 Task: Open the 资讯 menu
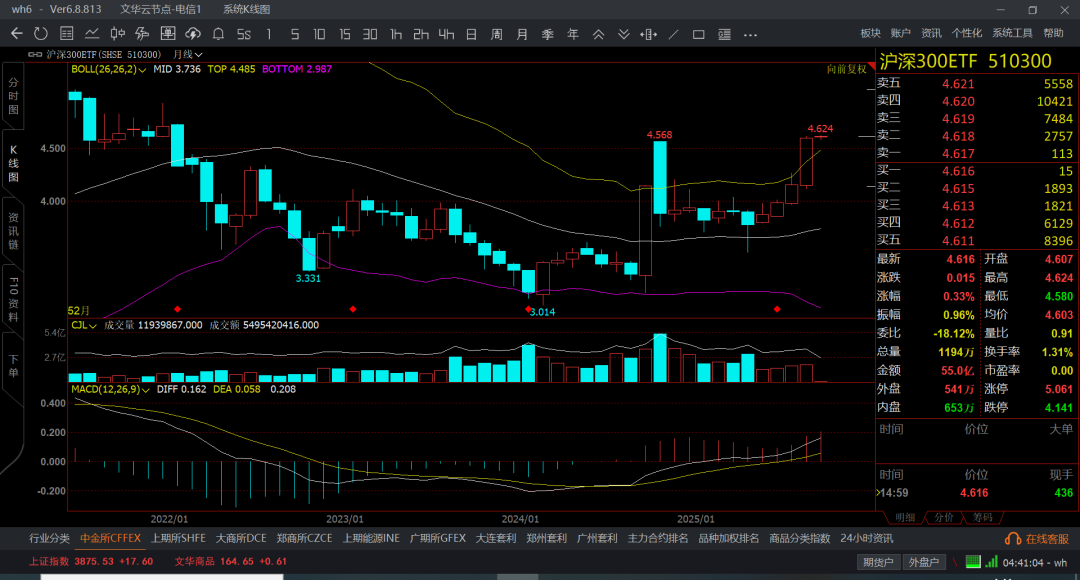point(931,33)
